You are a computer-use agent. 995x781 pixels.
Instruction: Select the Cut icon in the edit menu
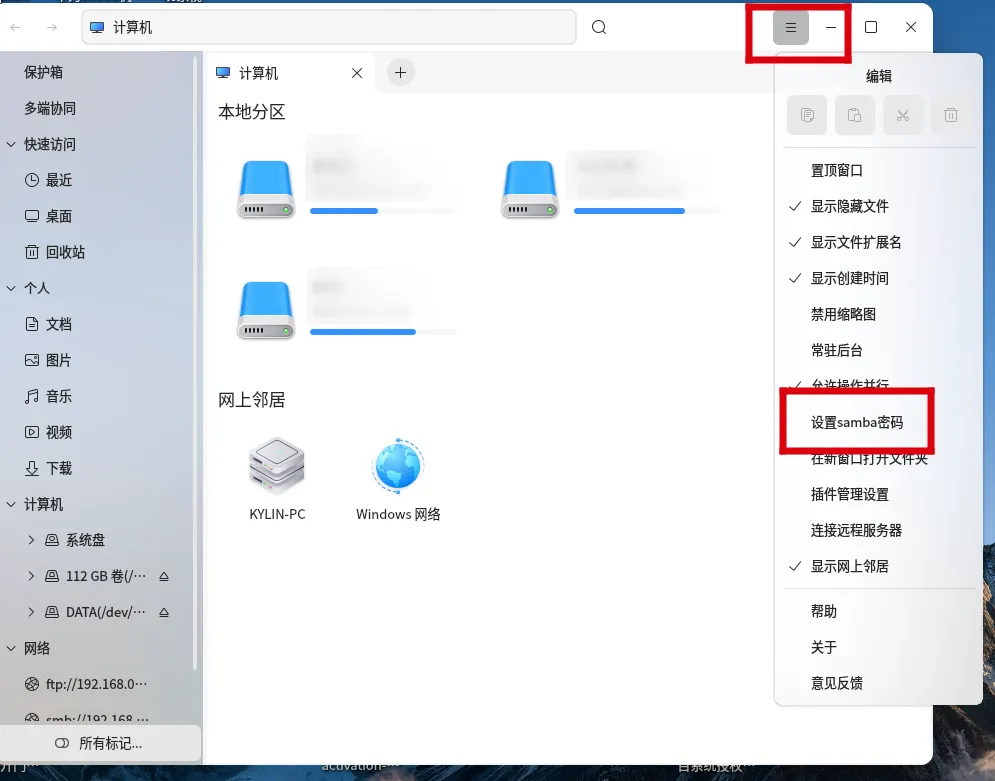click(903, 115)
